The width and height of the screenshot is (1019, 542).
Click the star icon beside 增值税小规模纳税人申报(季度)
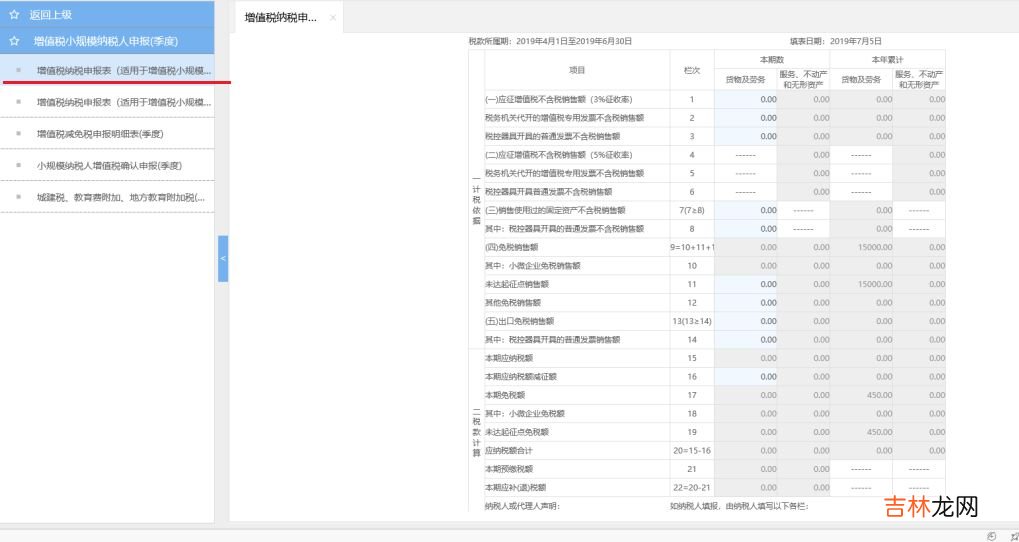point(14,41)
